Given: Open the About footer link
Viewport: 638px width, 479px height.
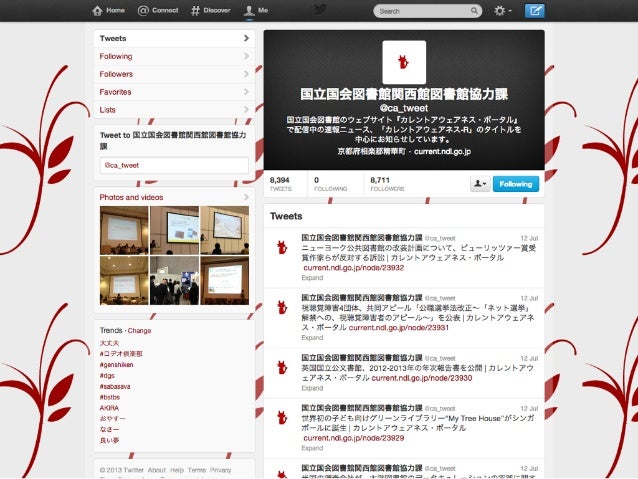Looking at the screenshot, I should coord(157,470).
